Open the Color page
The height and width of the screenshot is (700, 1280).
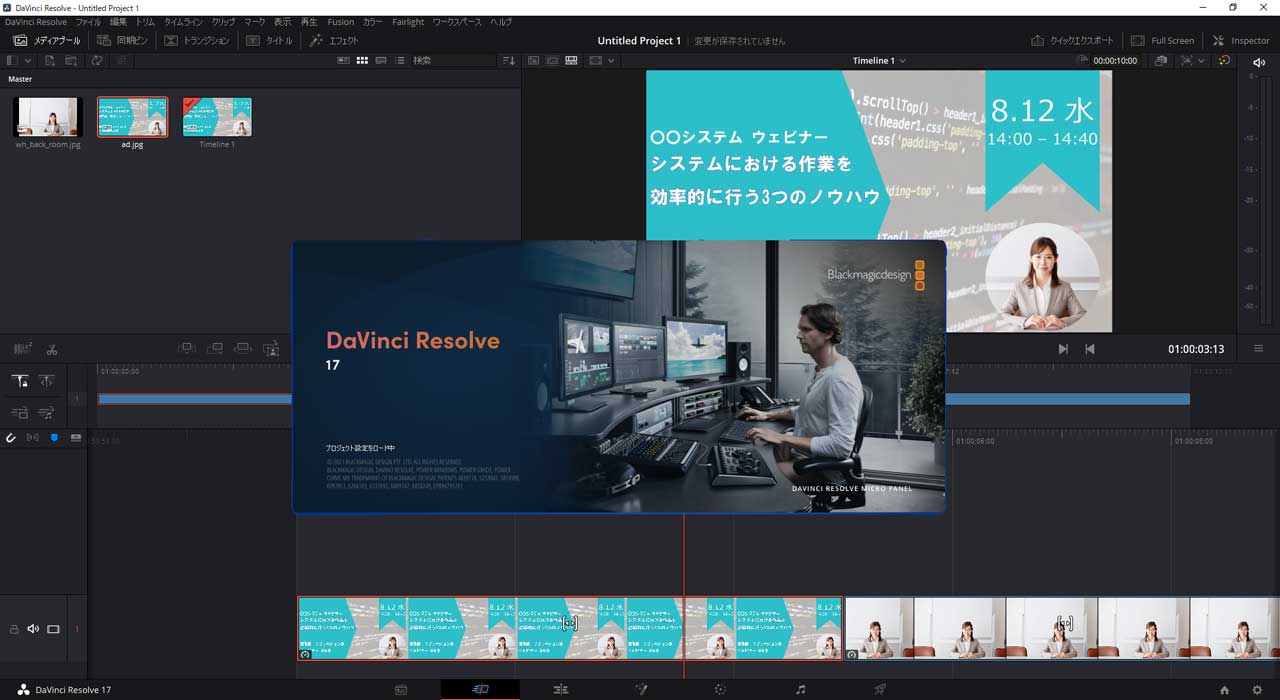pyautogui.click(x=719, y=689)
